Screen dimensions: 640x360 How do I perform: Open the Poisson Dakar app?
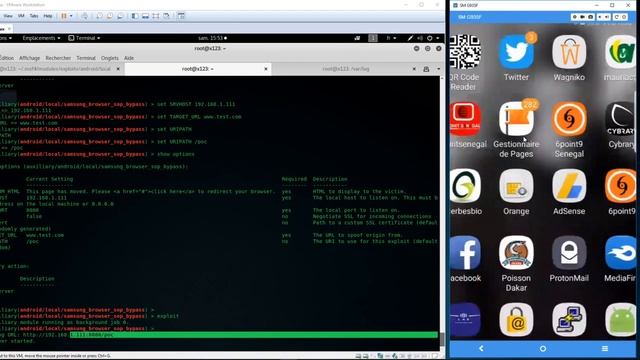coord(516,253)
